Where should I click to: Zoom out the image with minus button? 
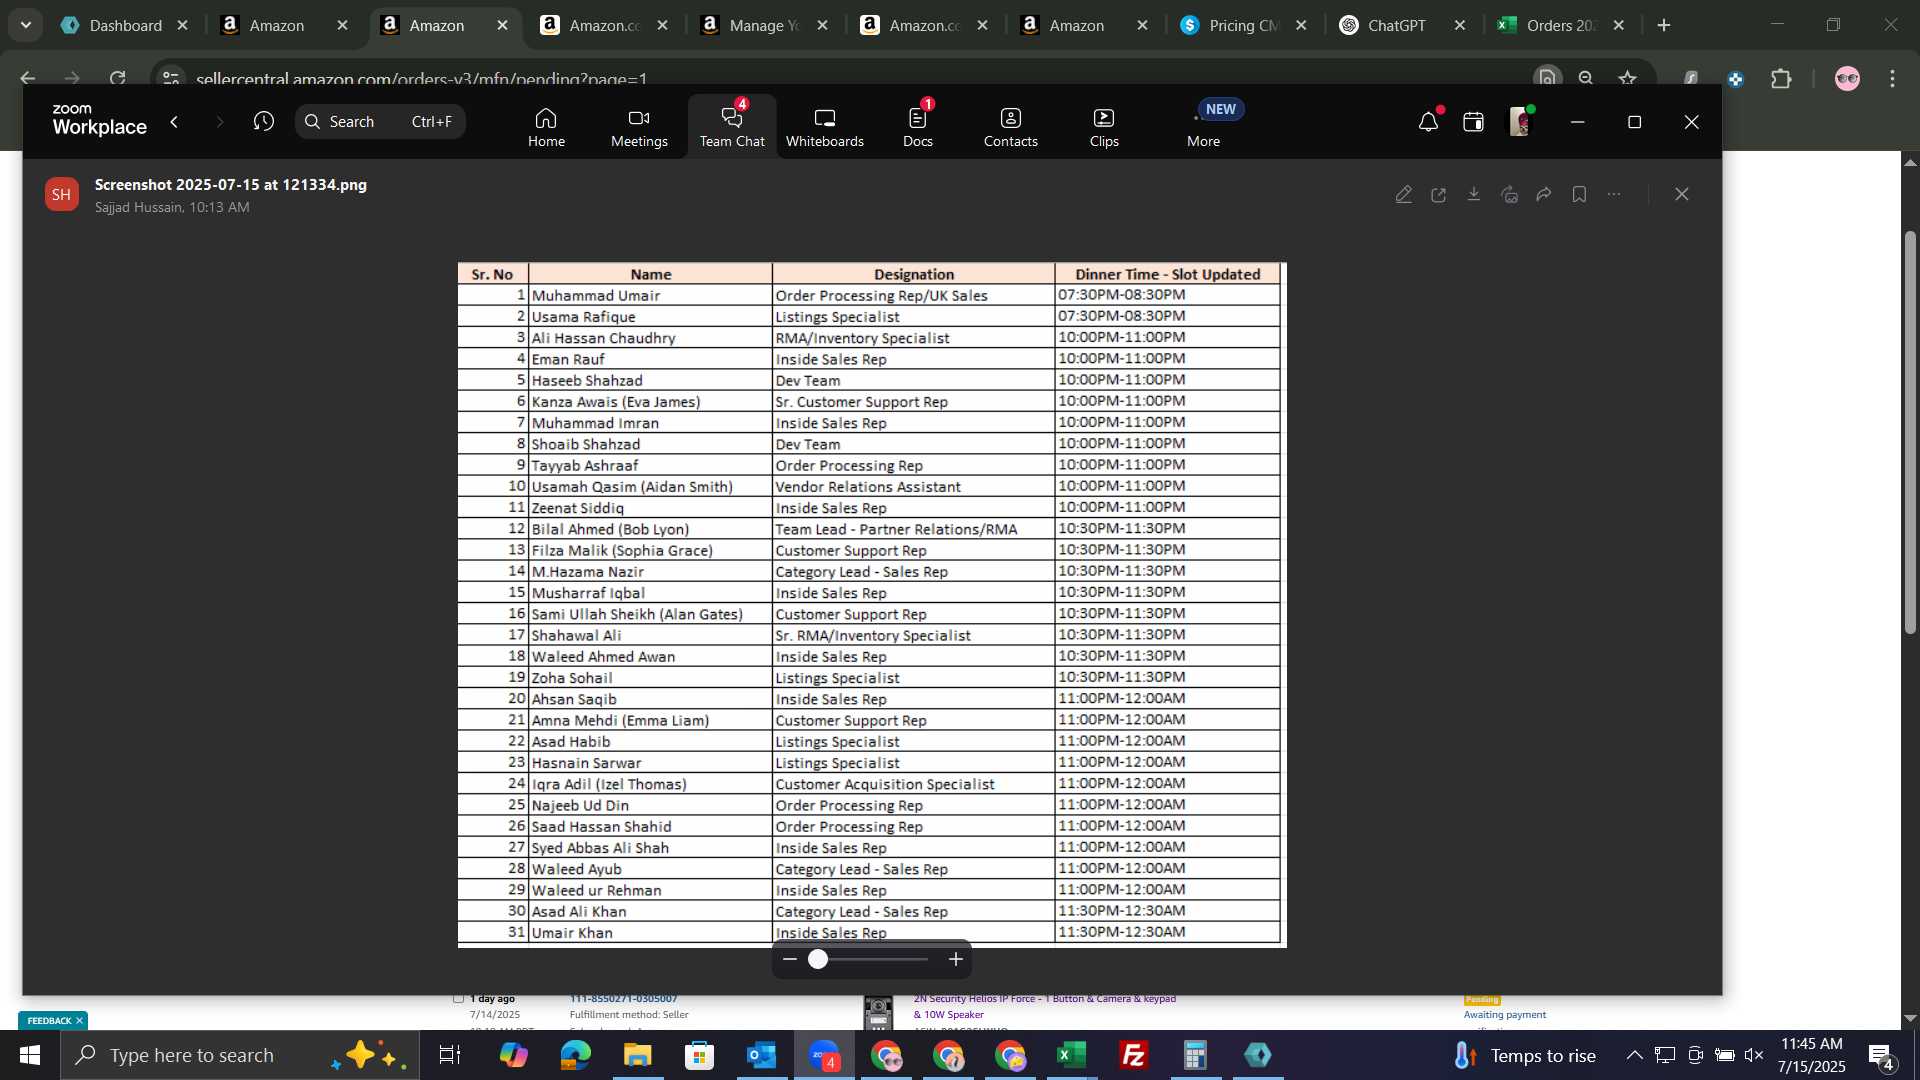790,959
